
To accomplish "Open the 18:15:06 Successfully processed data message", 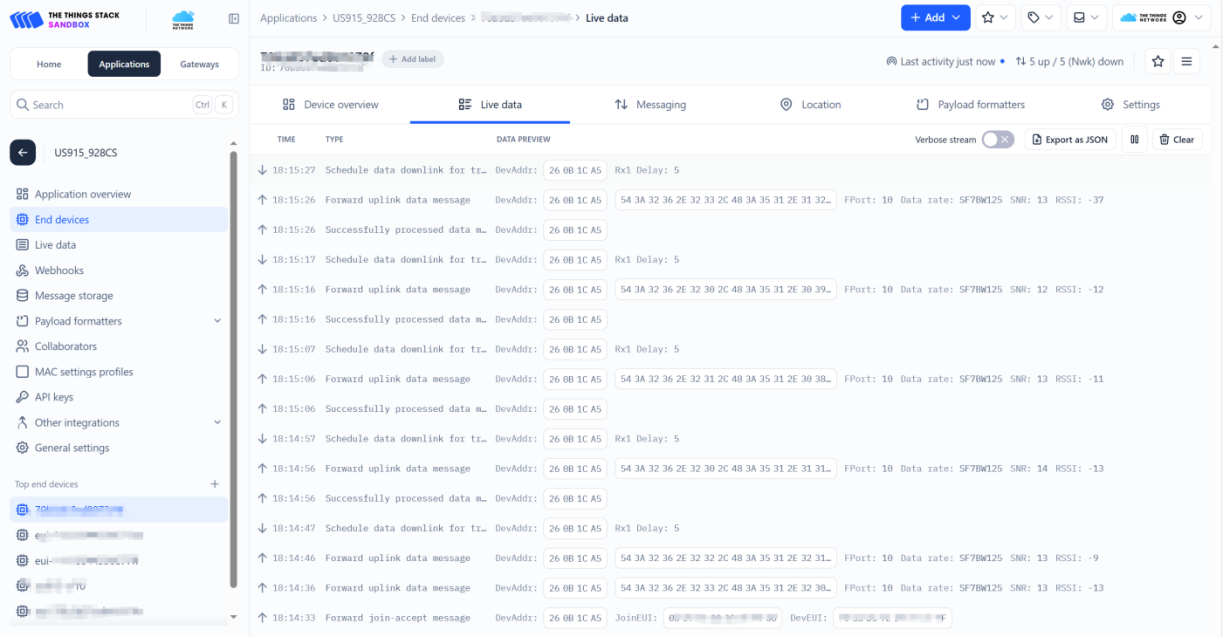I will point(730,409).
